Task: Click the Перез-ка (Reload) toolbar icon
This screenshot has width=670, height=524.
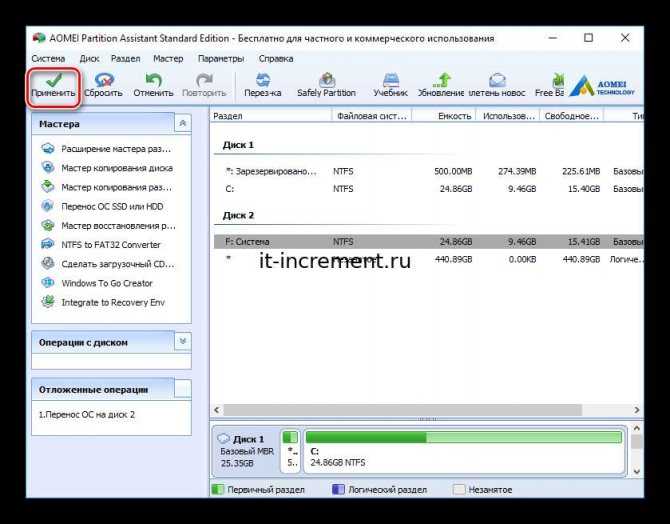Action: tap(263, 80)
